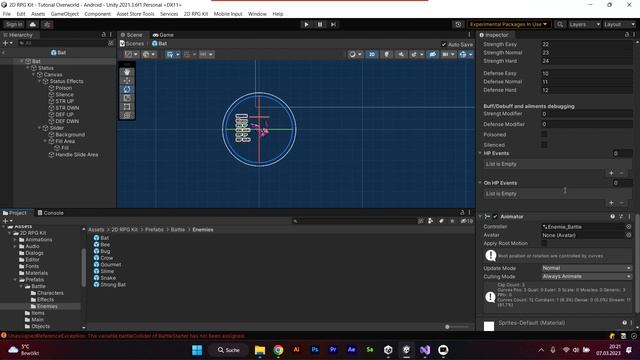Open global search magnifier icon
This screenshot has height=360, width=640.
tap(560, 24)
